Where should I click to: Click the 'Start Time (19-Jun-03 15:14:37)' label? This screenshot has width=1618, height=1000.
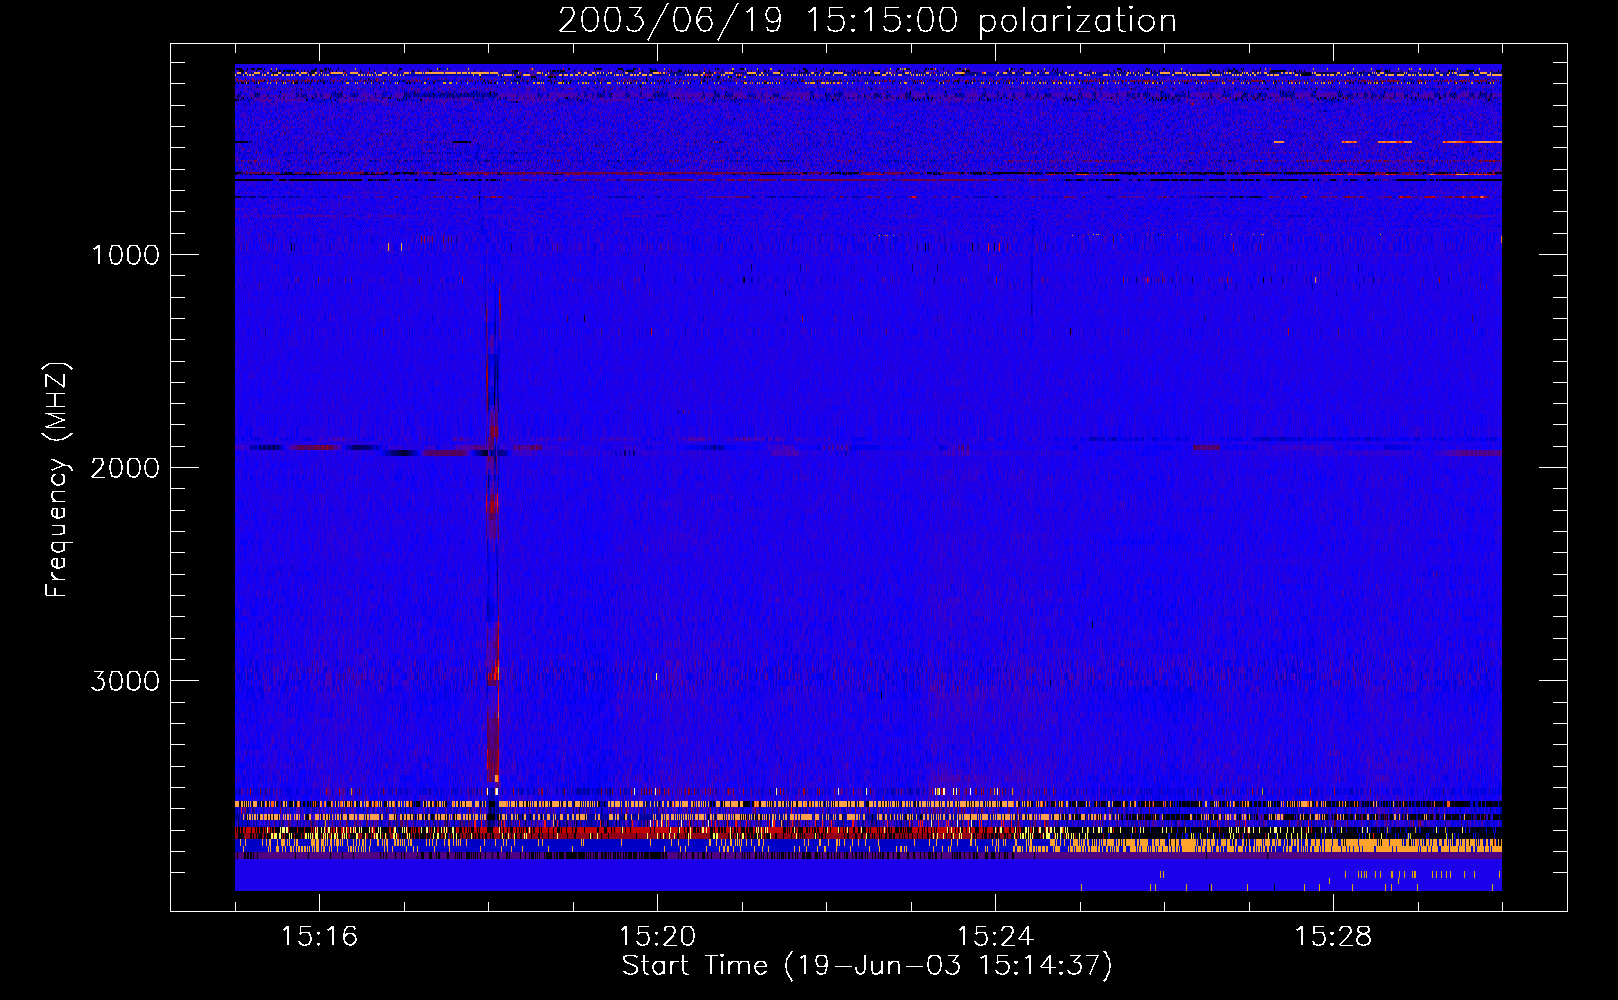[867, 966]
